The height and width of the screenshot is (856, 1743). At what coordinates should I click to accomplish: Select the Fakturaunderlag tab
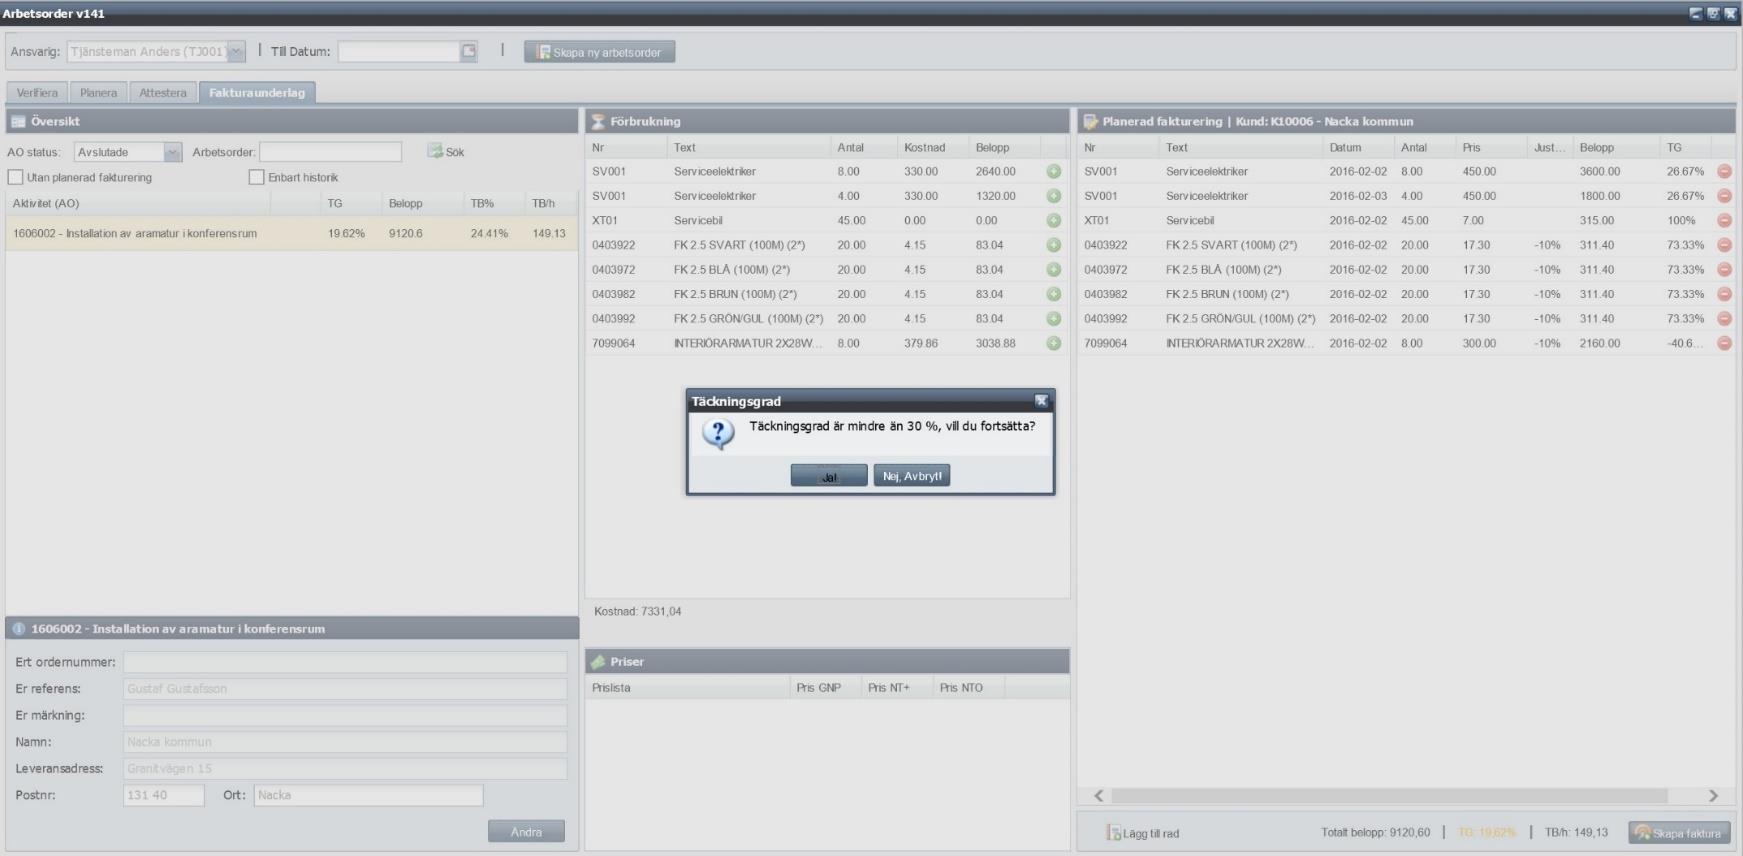pyautogui.click(x=257, y=93)
